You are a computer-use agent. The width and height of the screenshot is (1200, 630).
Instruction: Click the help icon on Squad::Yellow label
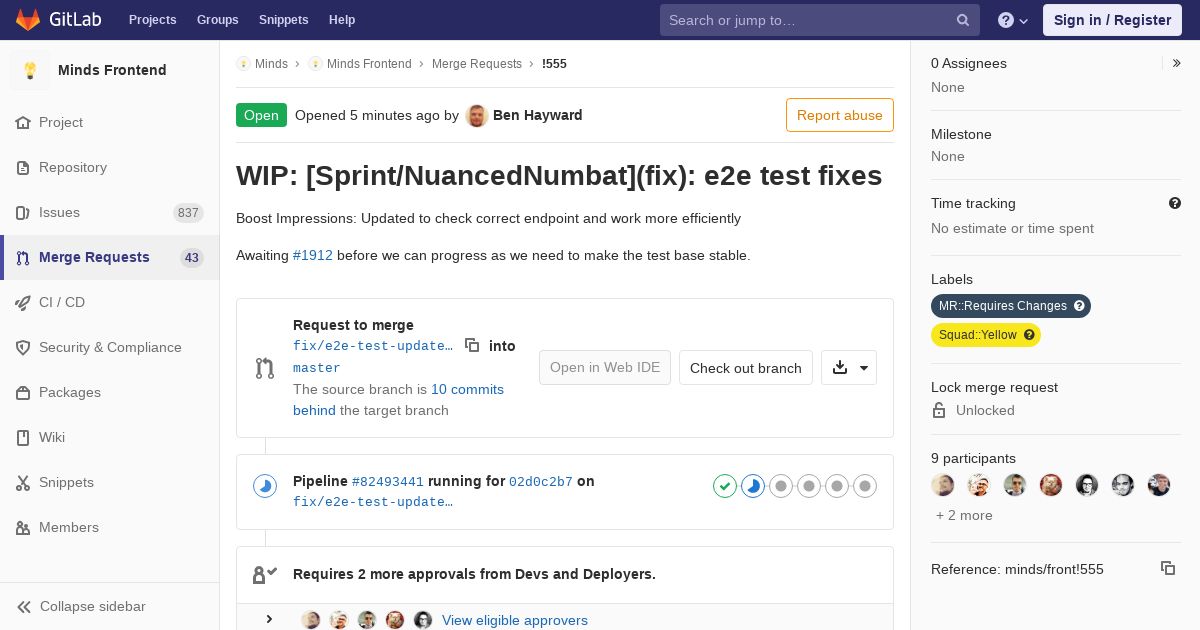[x=1029, y=335]
